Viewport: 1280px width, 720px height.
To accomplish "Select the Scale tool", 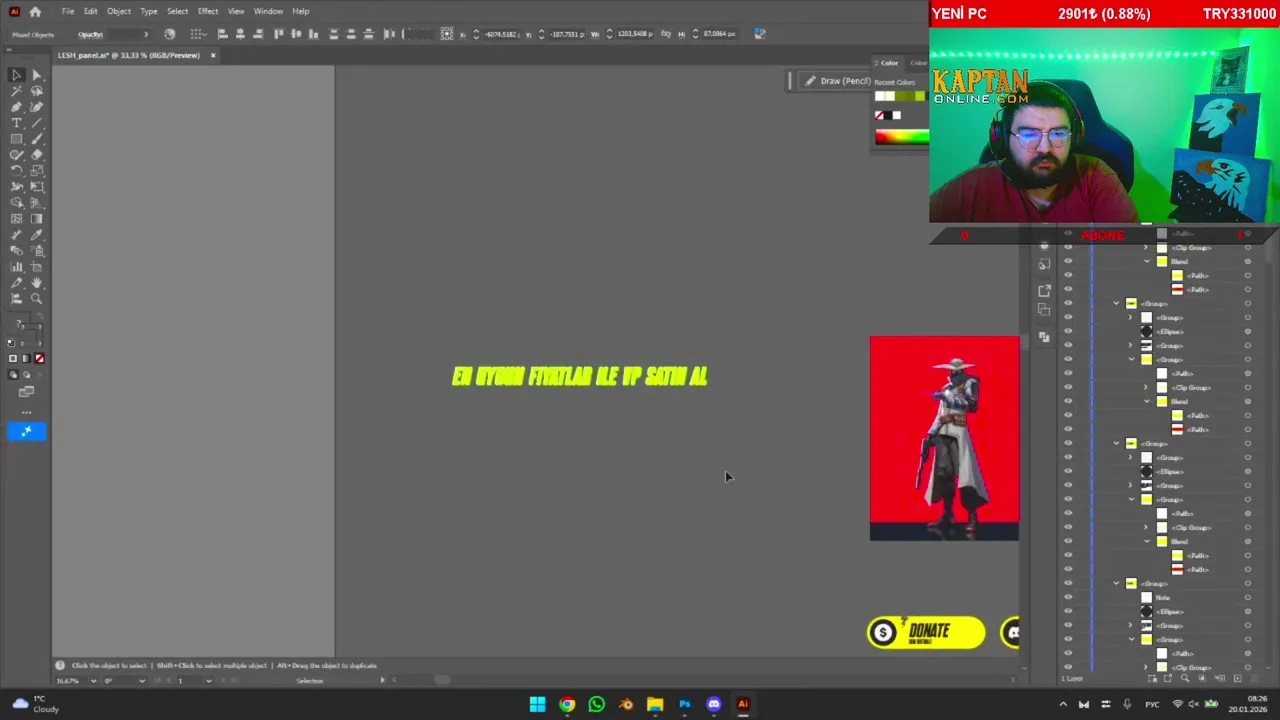I will (37, 171).
